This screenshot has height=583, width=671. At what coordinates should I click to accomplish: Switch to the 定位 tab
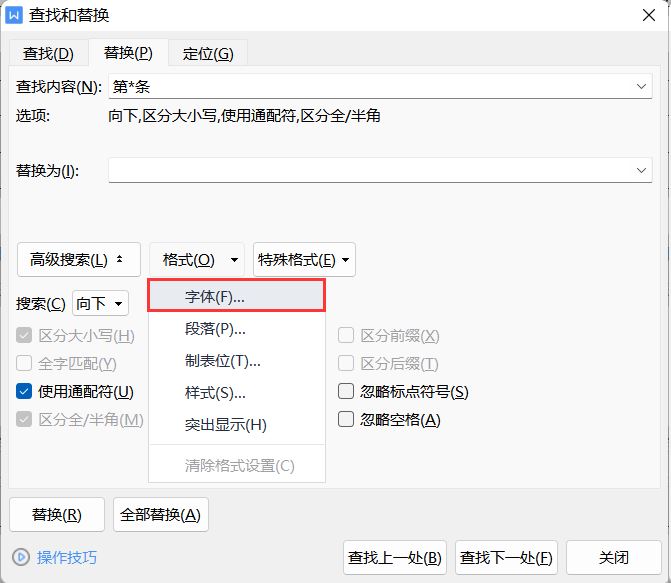point(208,54)
